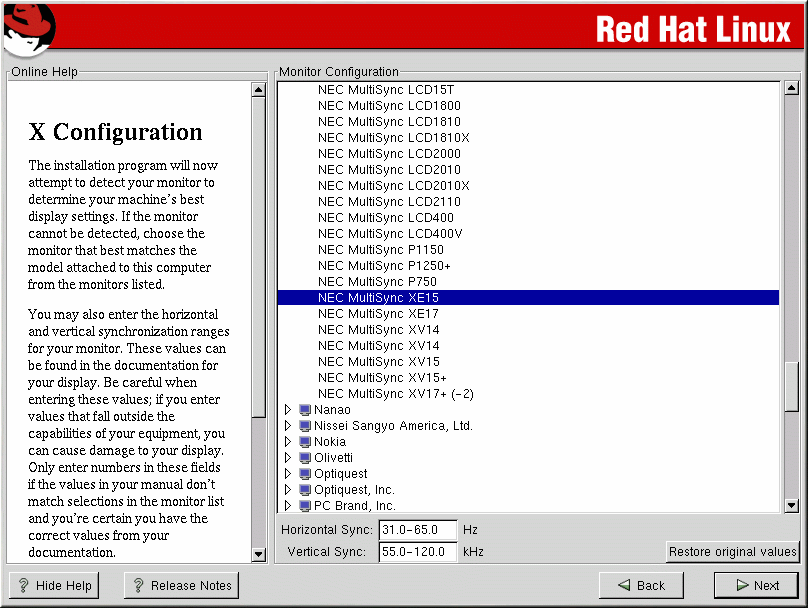Screen dimensions: 808x608
Task: Click the Nanao monitor icon
Action: 305,410
